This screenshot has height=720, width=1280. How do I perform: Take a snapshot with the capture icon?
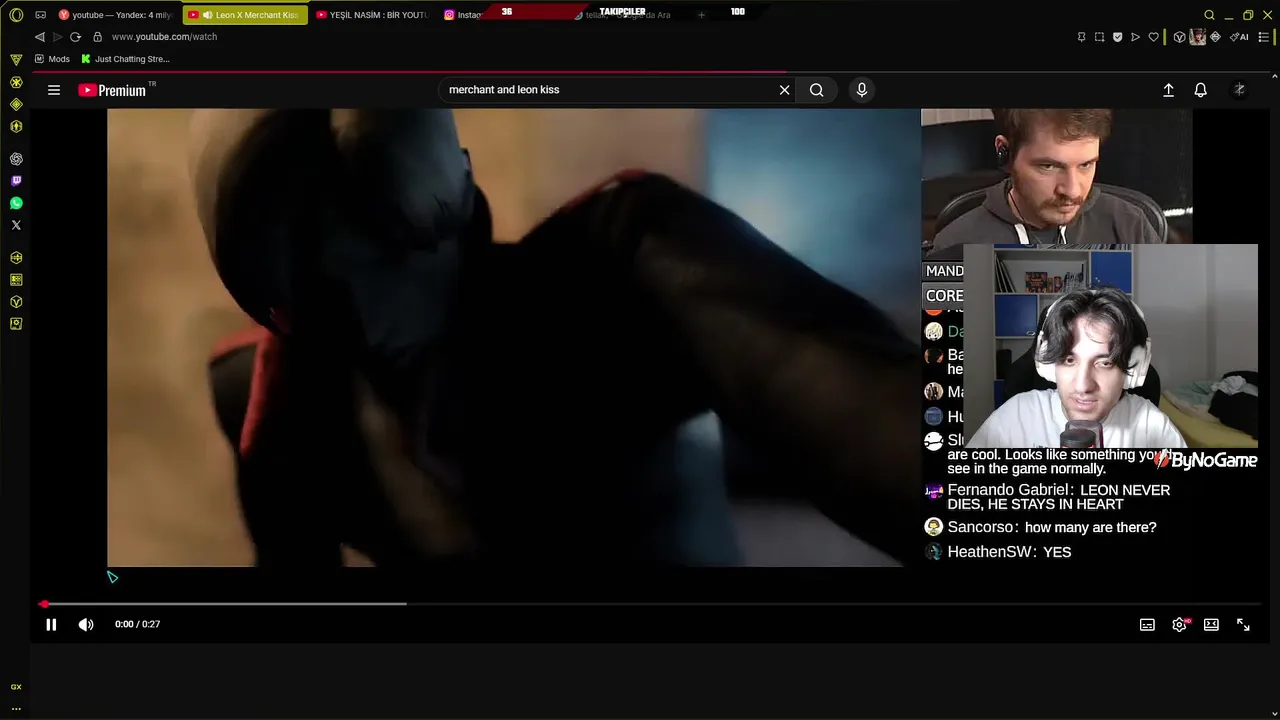[x=1099, y=37]
